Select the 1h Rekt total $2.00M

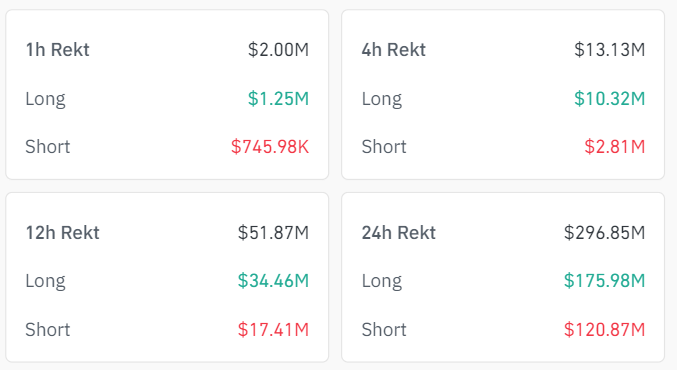click(278, 50)
